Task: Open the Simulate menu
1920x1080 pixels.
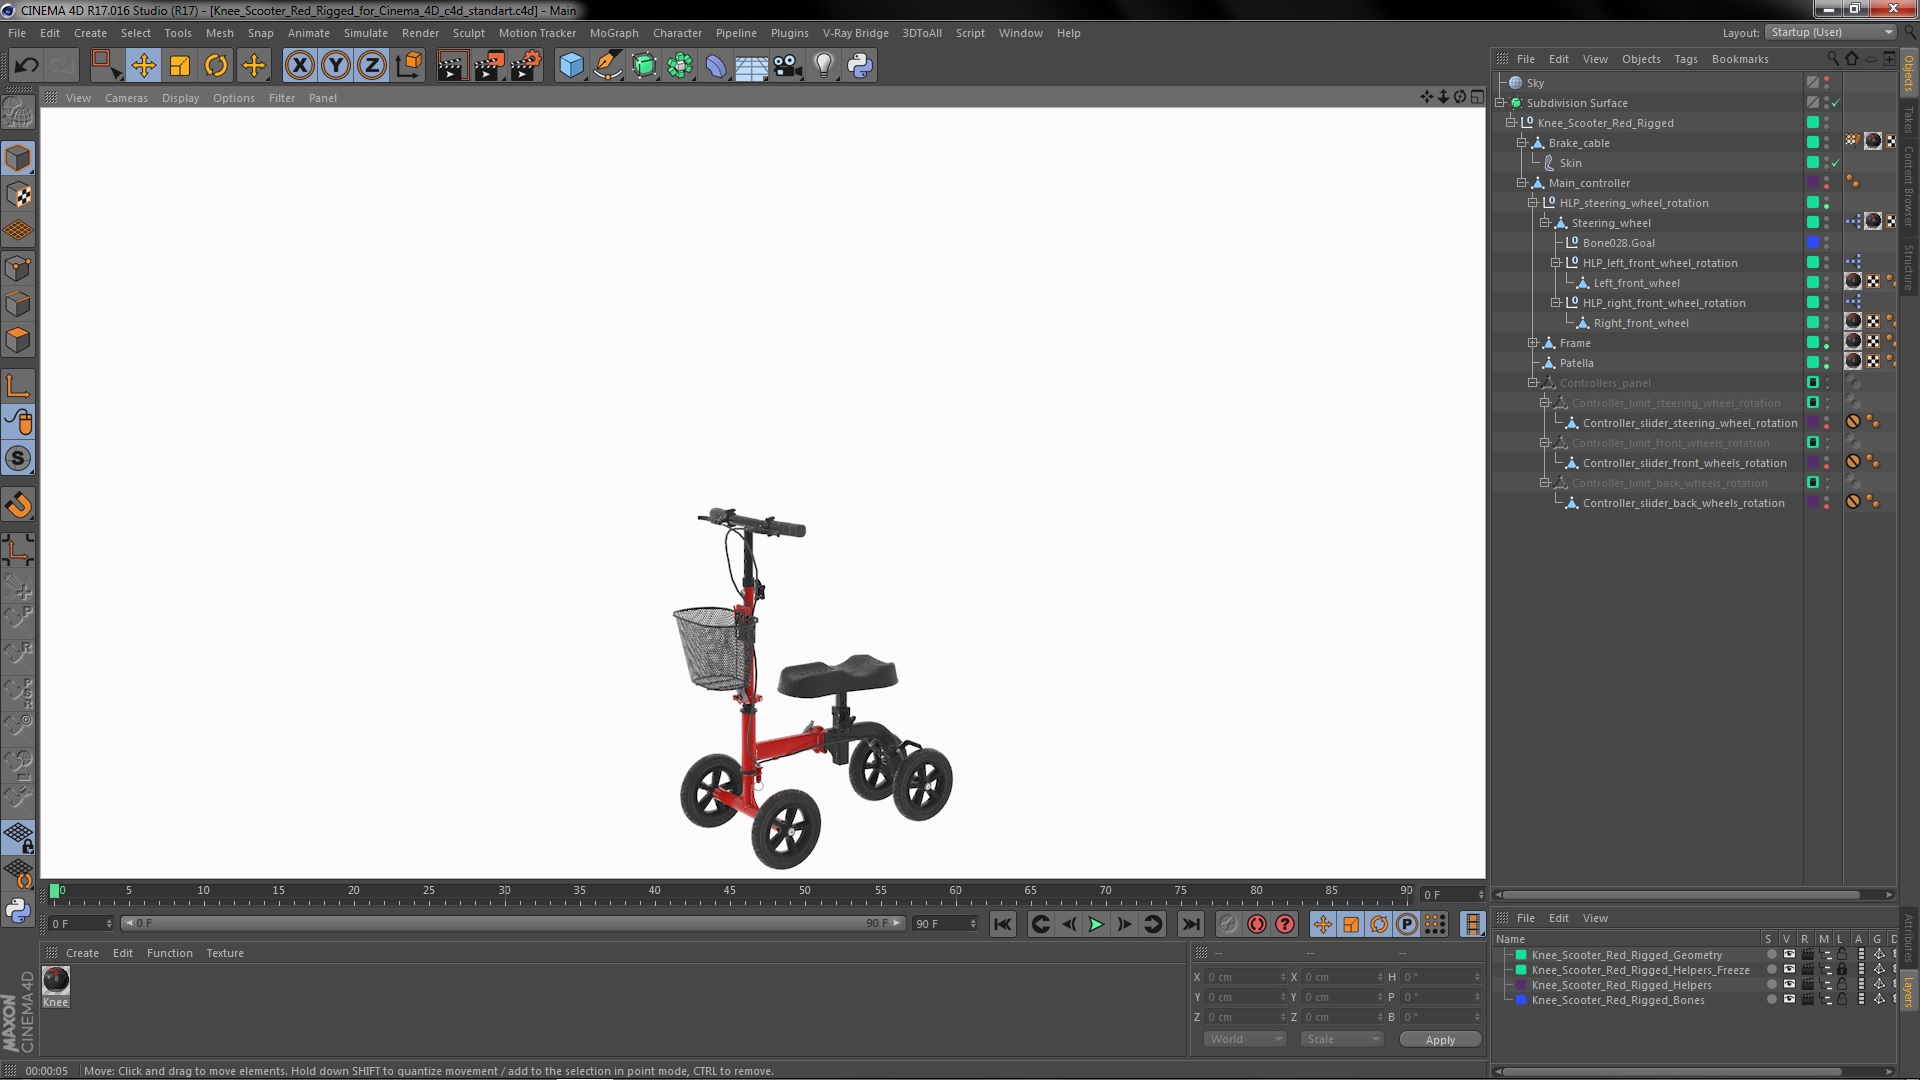Action: [x=365, y=33]
